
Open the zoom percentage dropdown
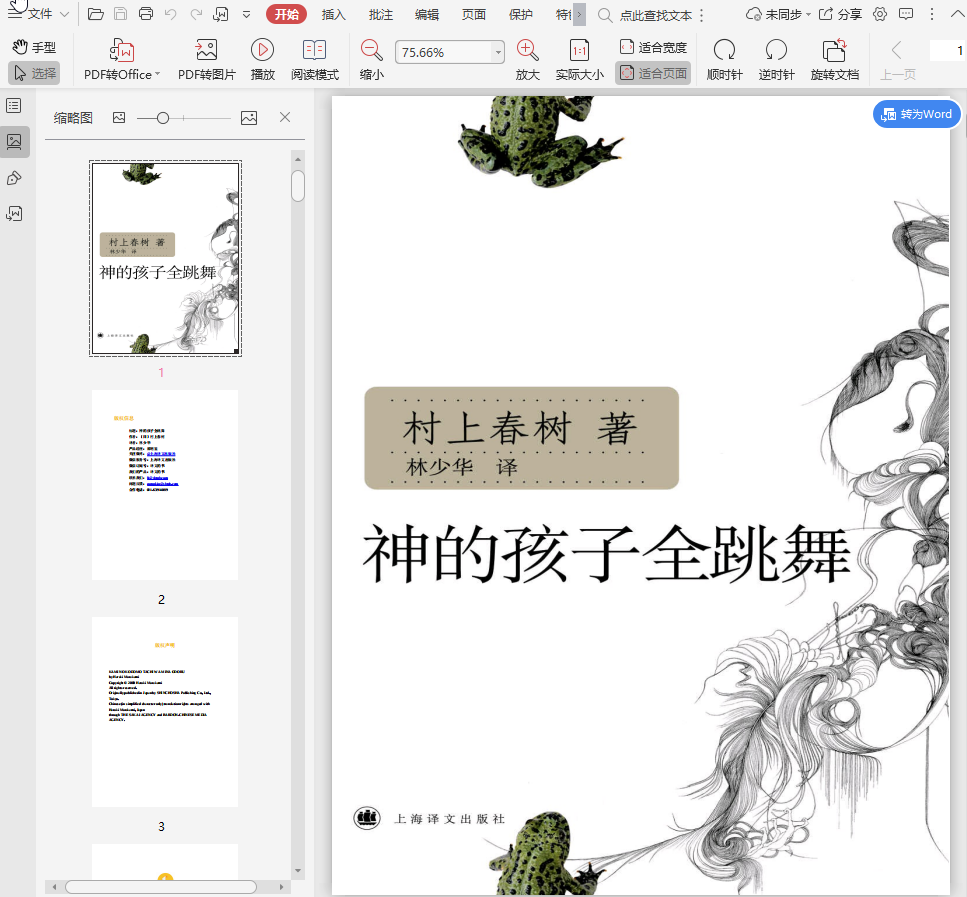coord(498,52)
